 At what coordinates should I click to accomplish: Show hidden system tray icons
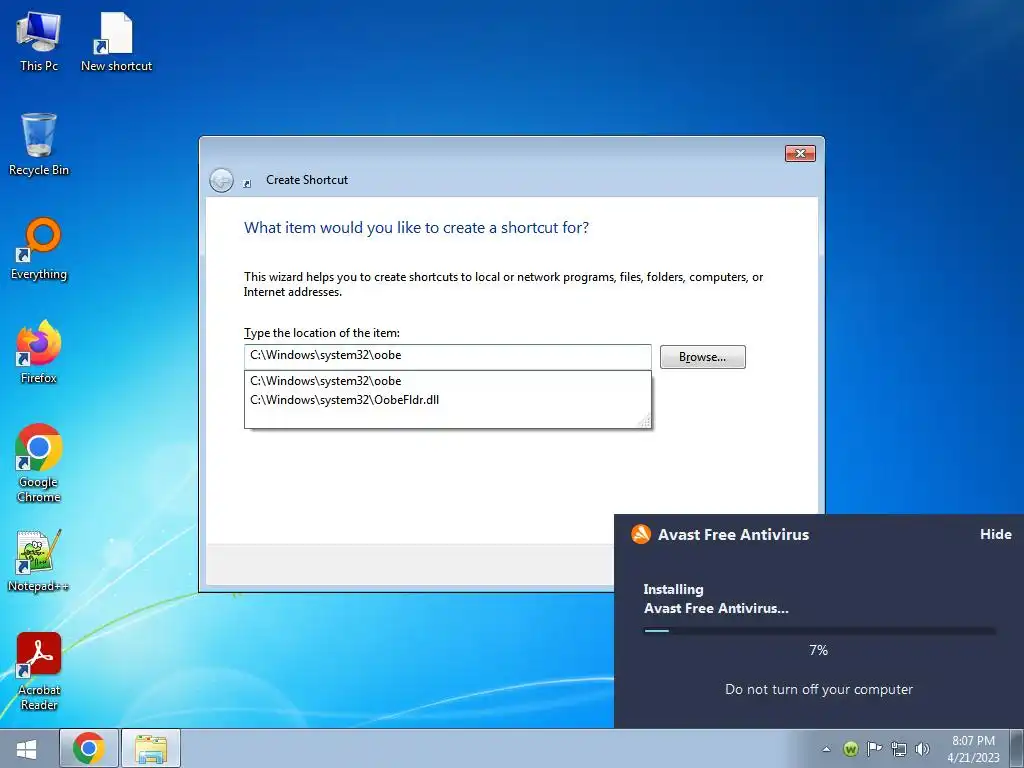pyautogui.click(x=826, y=749)
